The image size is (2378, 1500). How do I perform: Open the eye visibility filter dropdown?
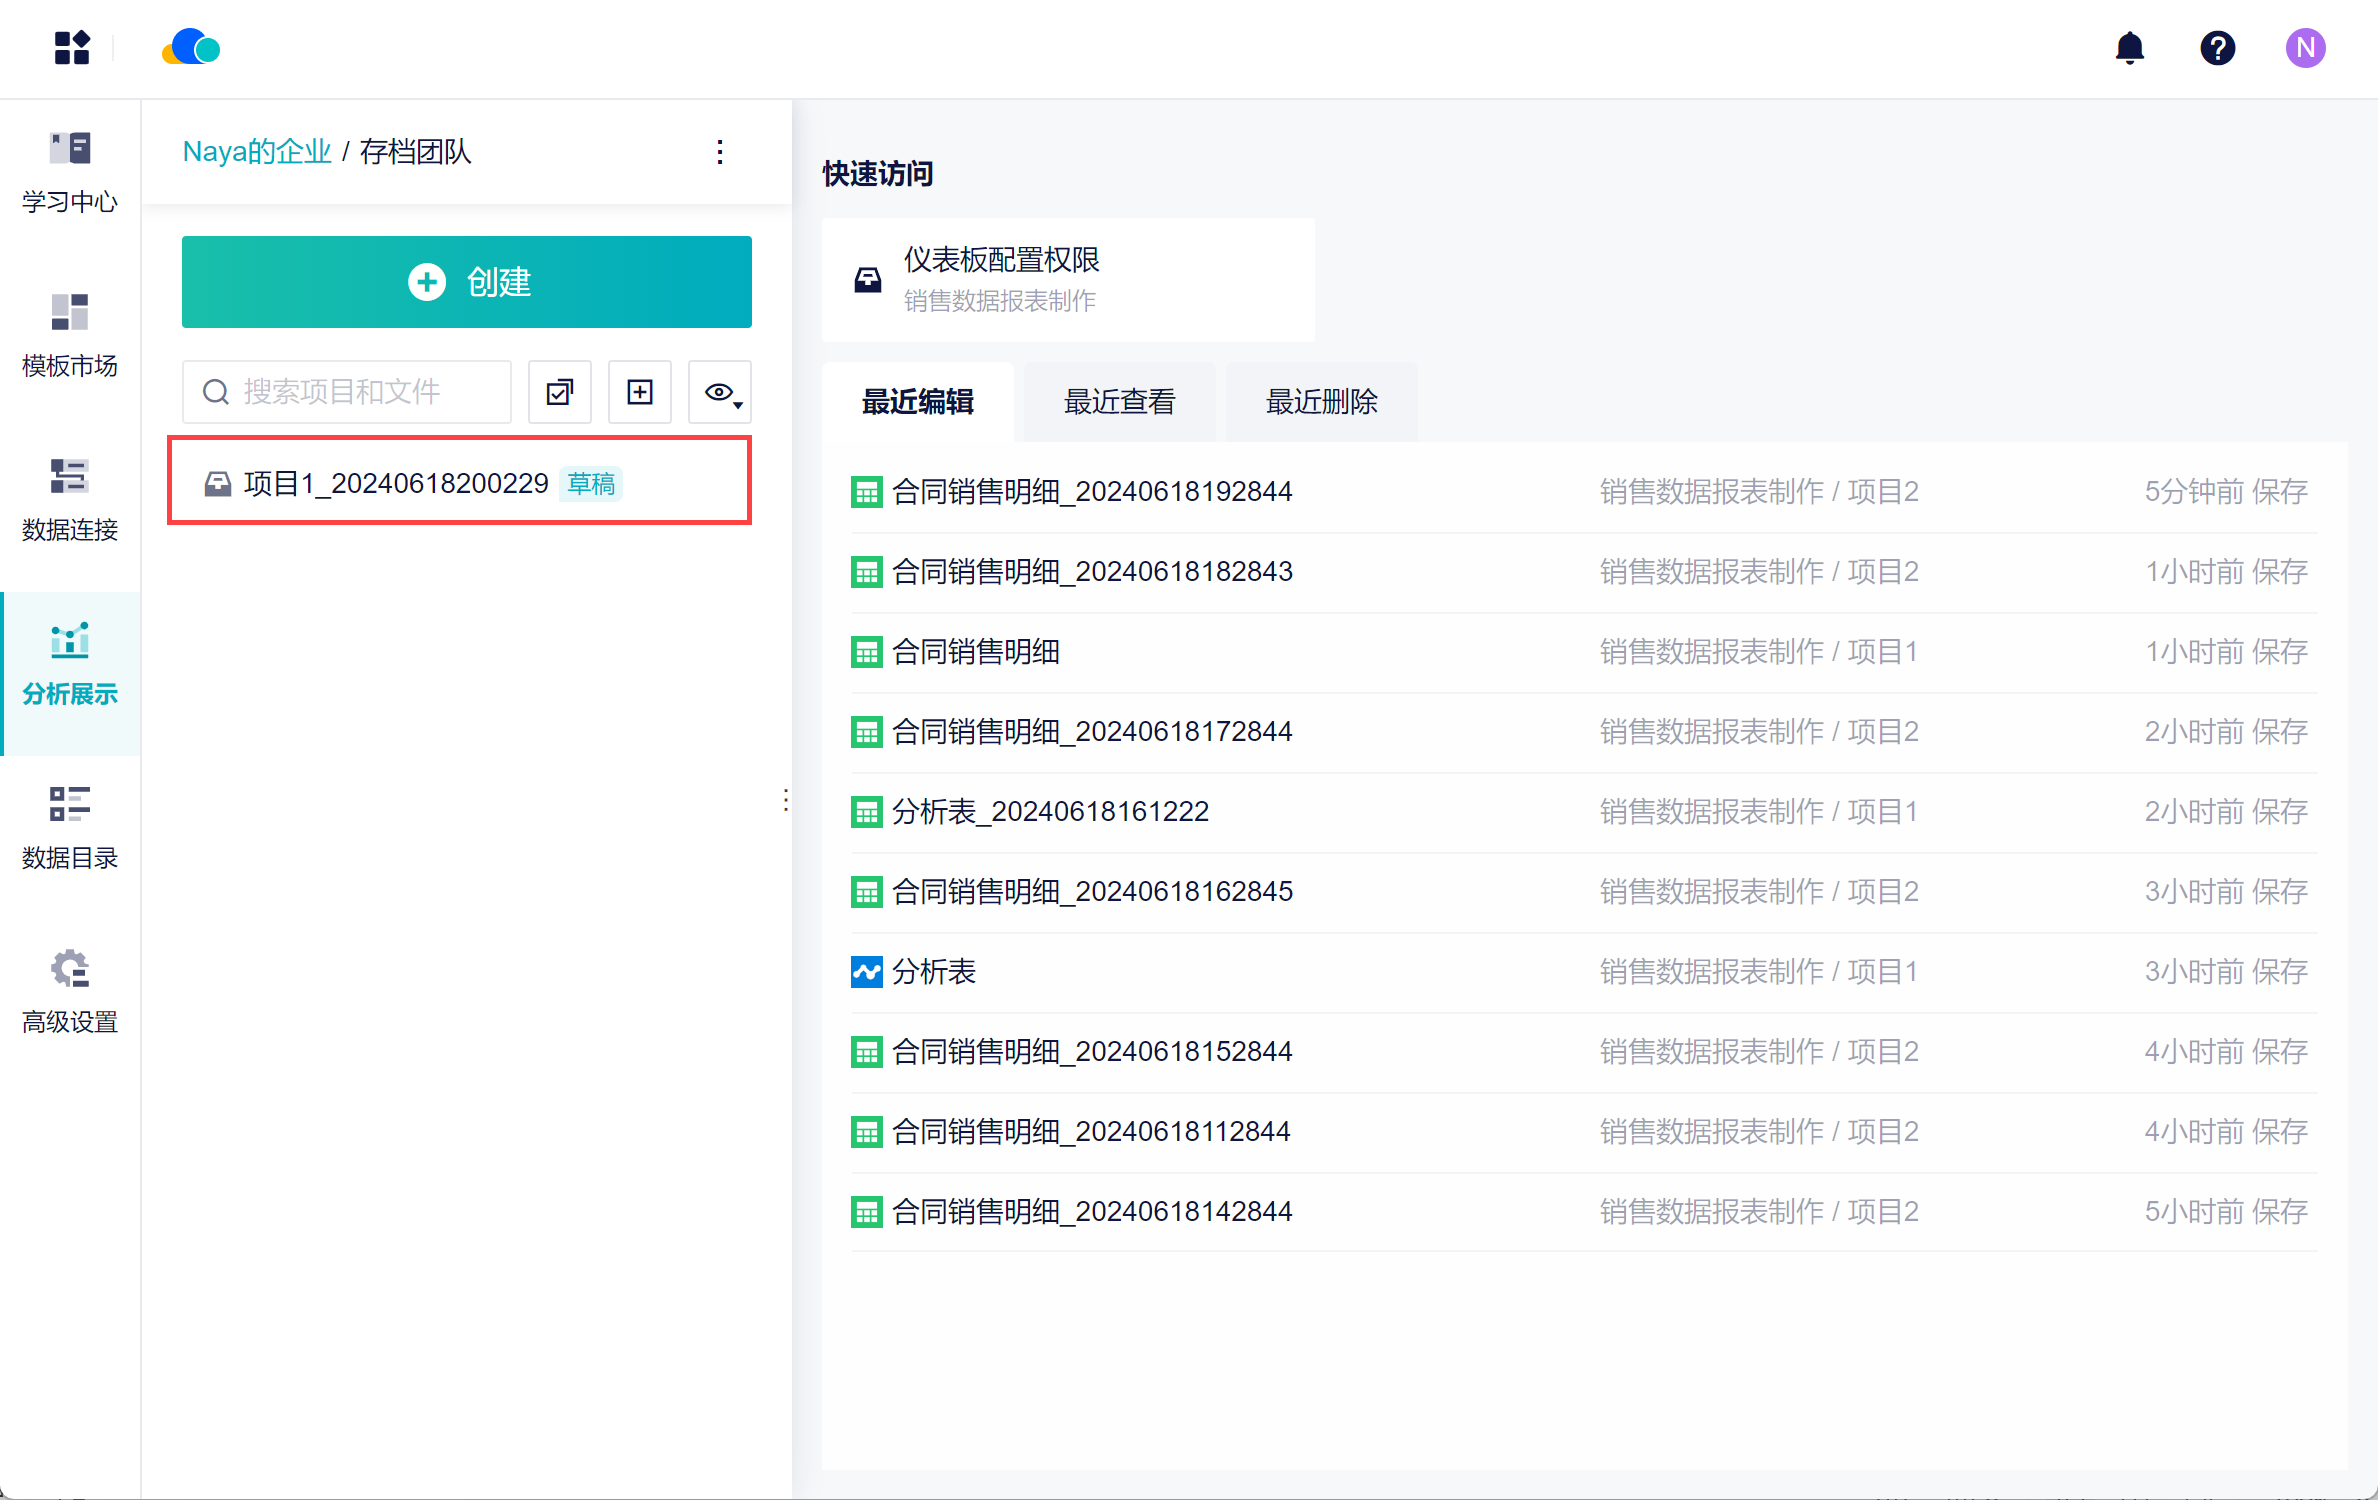pyautogui.click(x=720, y=392)
